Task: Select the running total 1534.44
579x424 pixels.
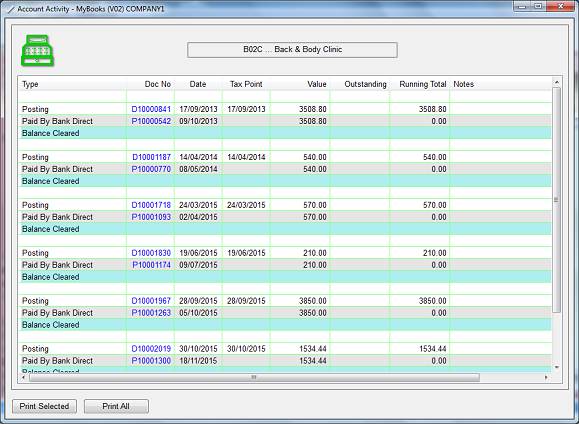Action: point(432,349)
